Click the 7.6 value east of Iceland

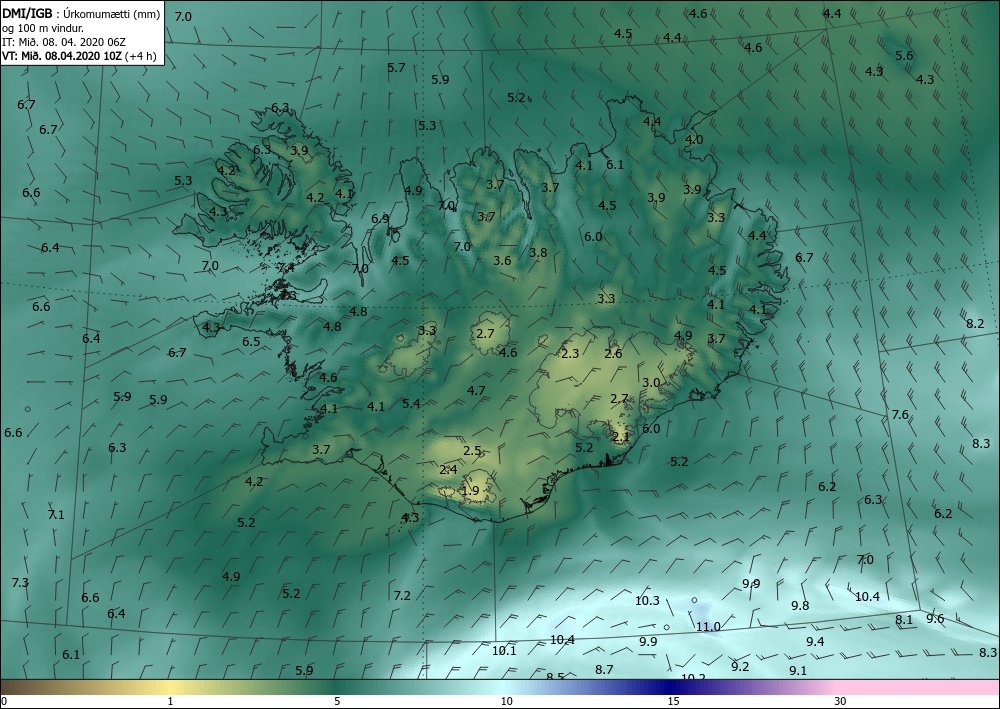point(899,415)
